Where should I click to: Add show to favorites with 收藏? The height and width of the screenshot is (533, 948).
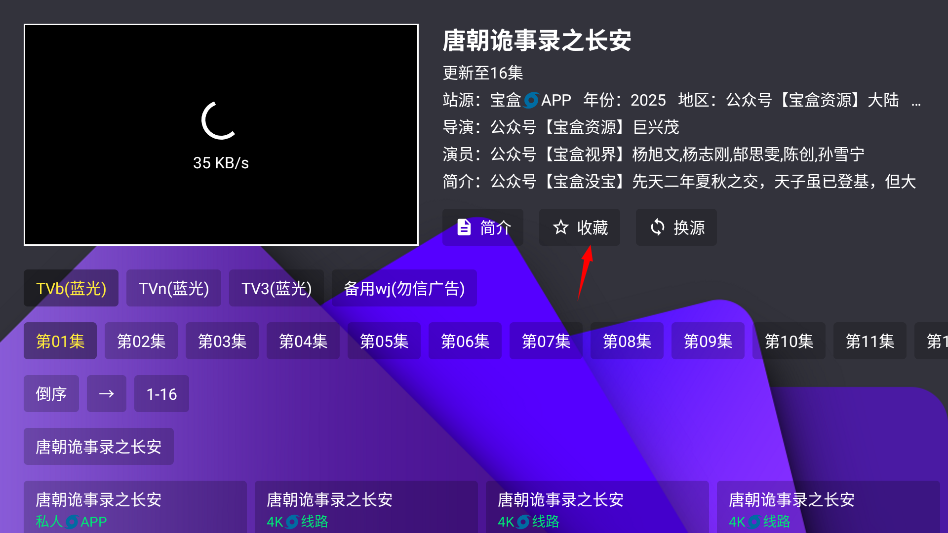(x=579, y=228)
